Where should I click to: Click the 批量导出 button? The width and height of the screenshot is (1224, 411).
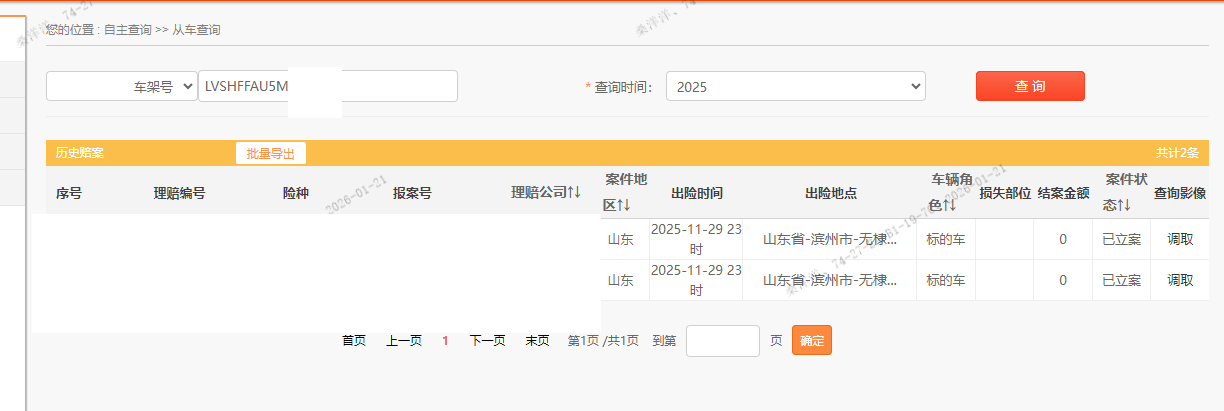coord(270,153)
